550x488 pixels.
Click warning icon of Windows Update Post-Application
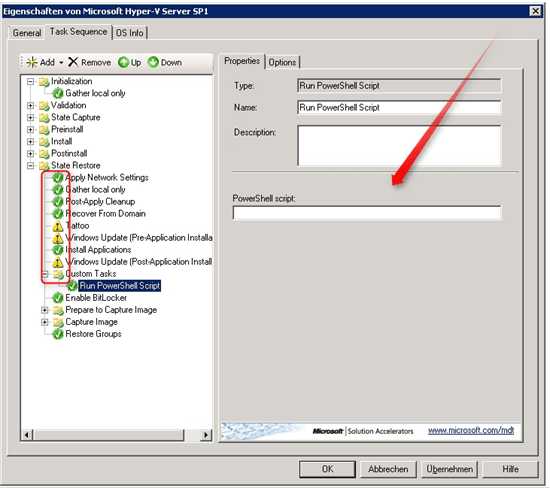click(x=58, y=262)
